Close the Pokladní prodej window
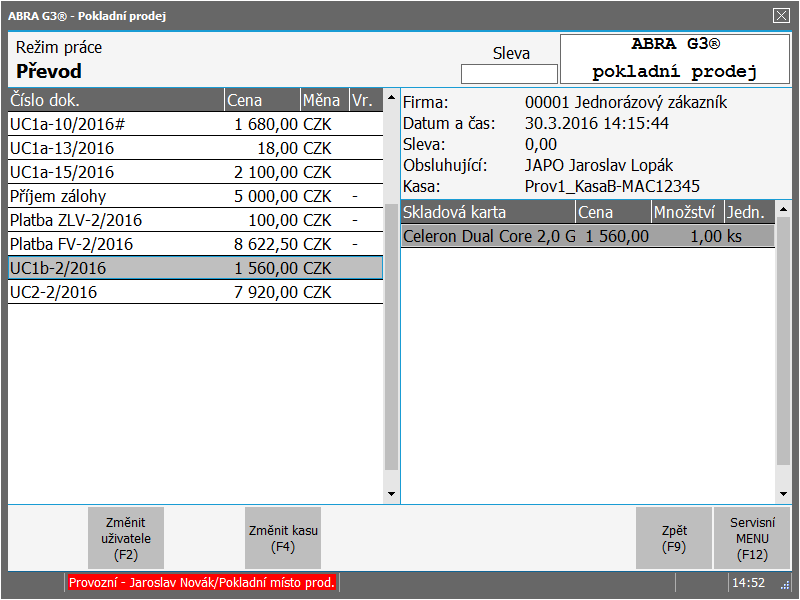Screen dimensions: 800x600 pyautogui.click(x=781, y=15)
